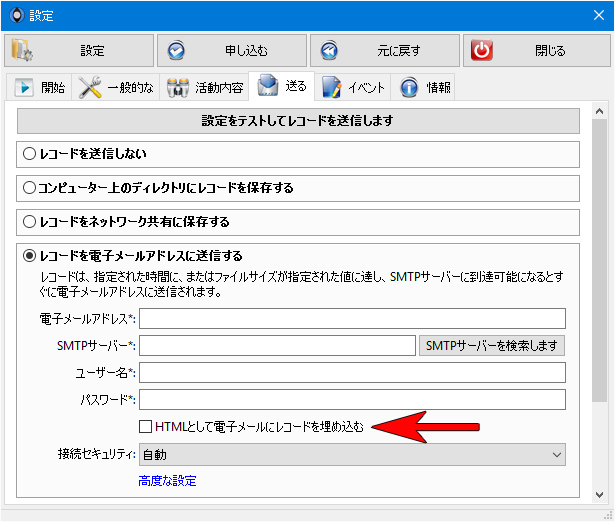Click the 電子メールアドレス input field
This screenshot has height=522, width=615.
click(x=352, y=318)
